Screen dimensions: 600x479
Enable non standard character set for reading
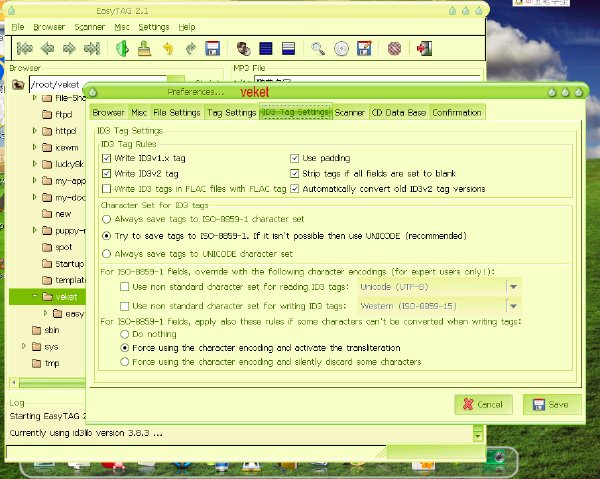124,287
